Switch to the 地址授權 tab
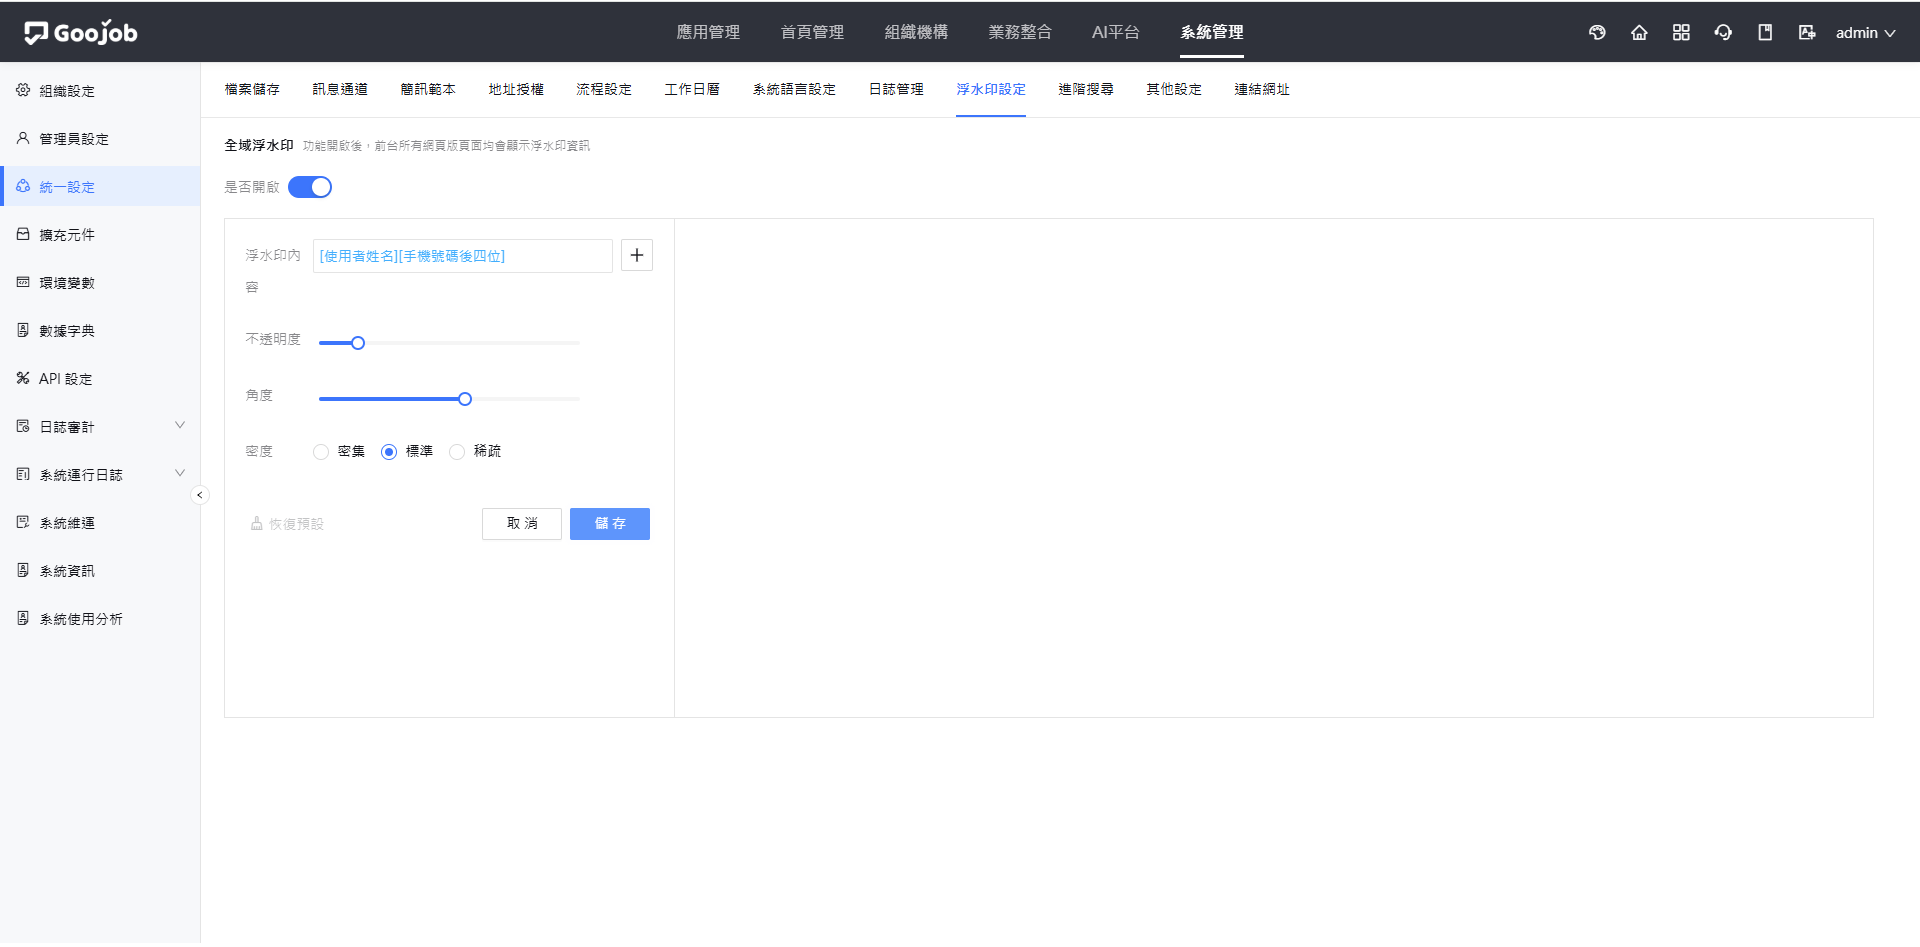Image resolution: width=1920 pixels, height=947 pixels. tap(516, 89)
